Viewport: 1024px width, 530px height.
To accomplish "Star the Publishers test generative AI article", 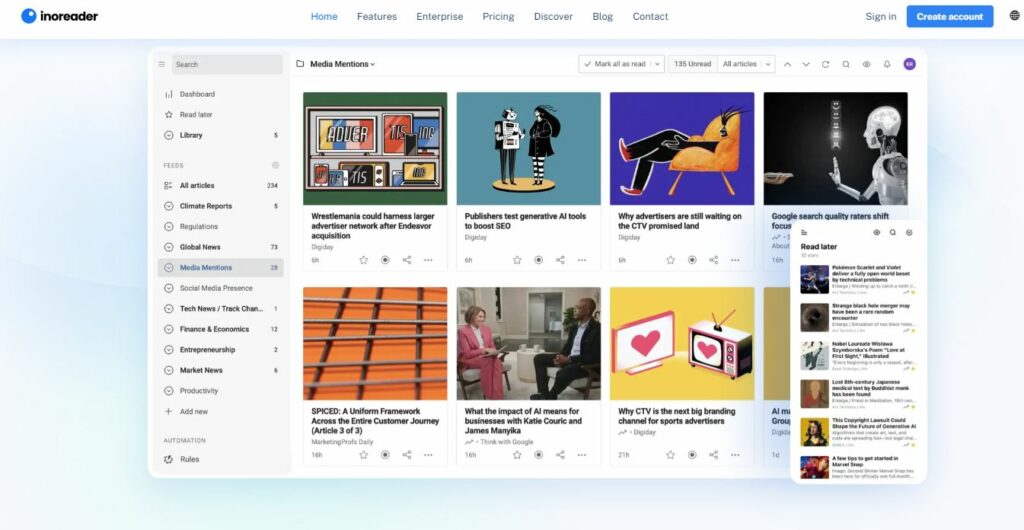I will click(x=517, y=260).
